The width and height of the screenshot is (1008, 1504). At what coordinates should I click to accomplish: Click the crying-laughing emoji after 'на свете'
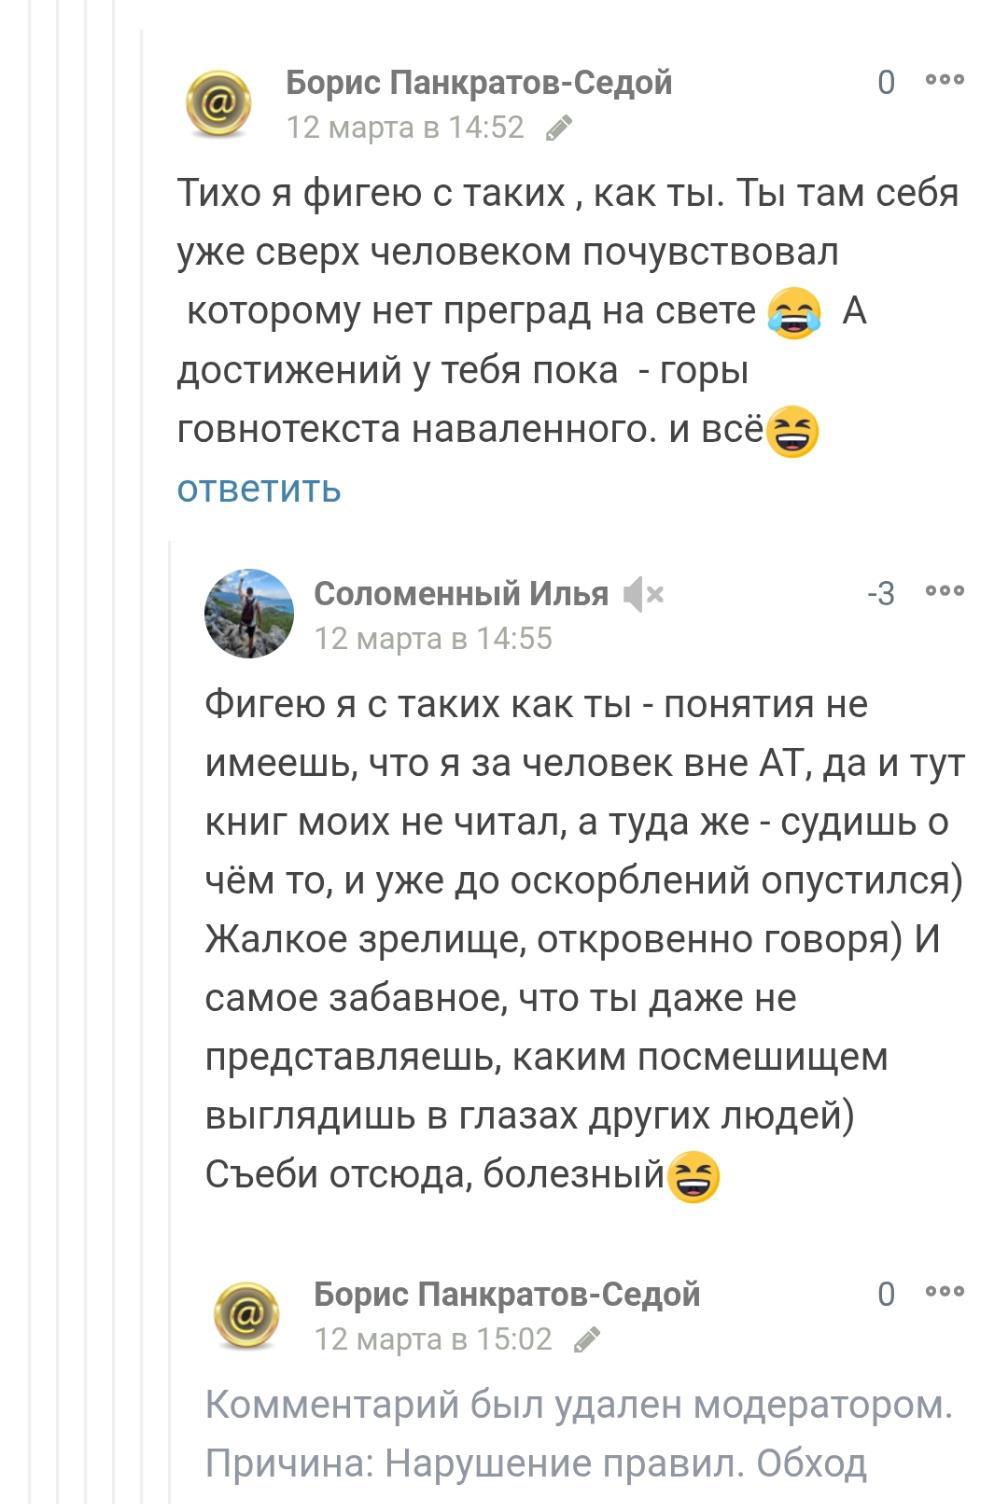(x=794, y=313)
